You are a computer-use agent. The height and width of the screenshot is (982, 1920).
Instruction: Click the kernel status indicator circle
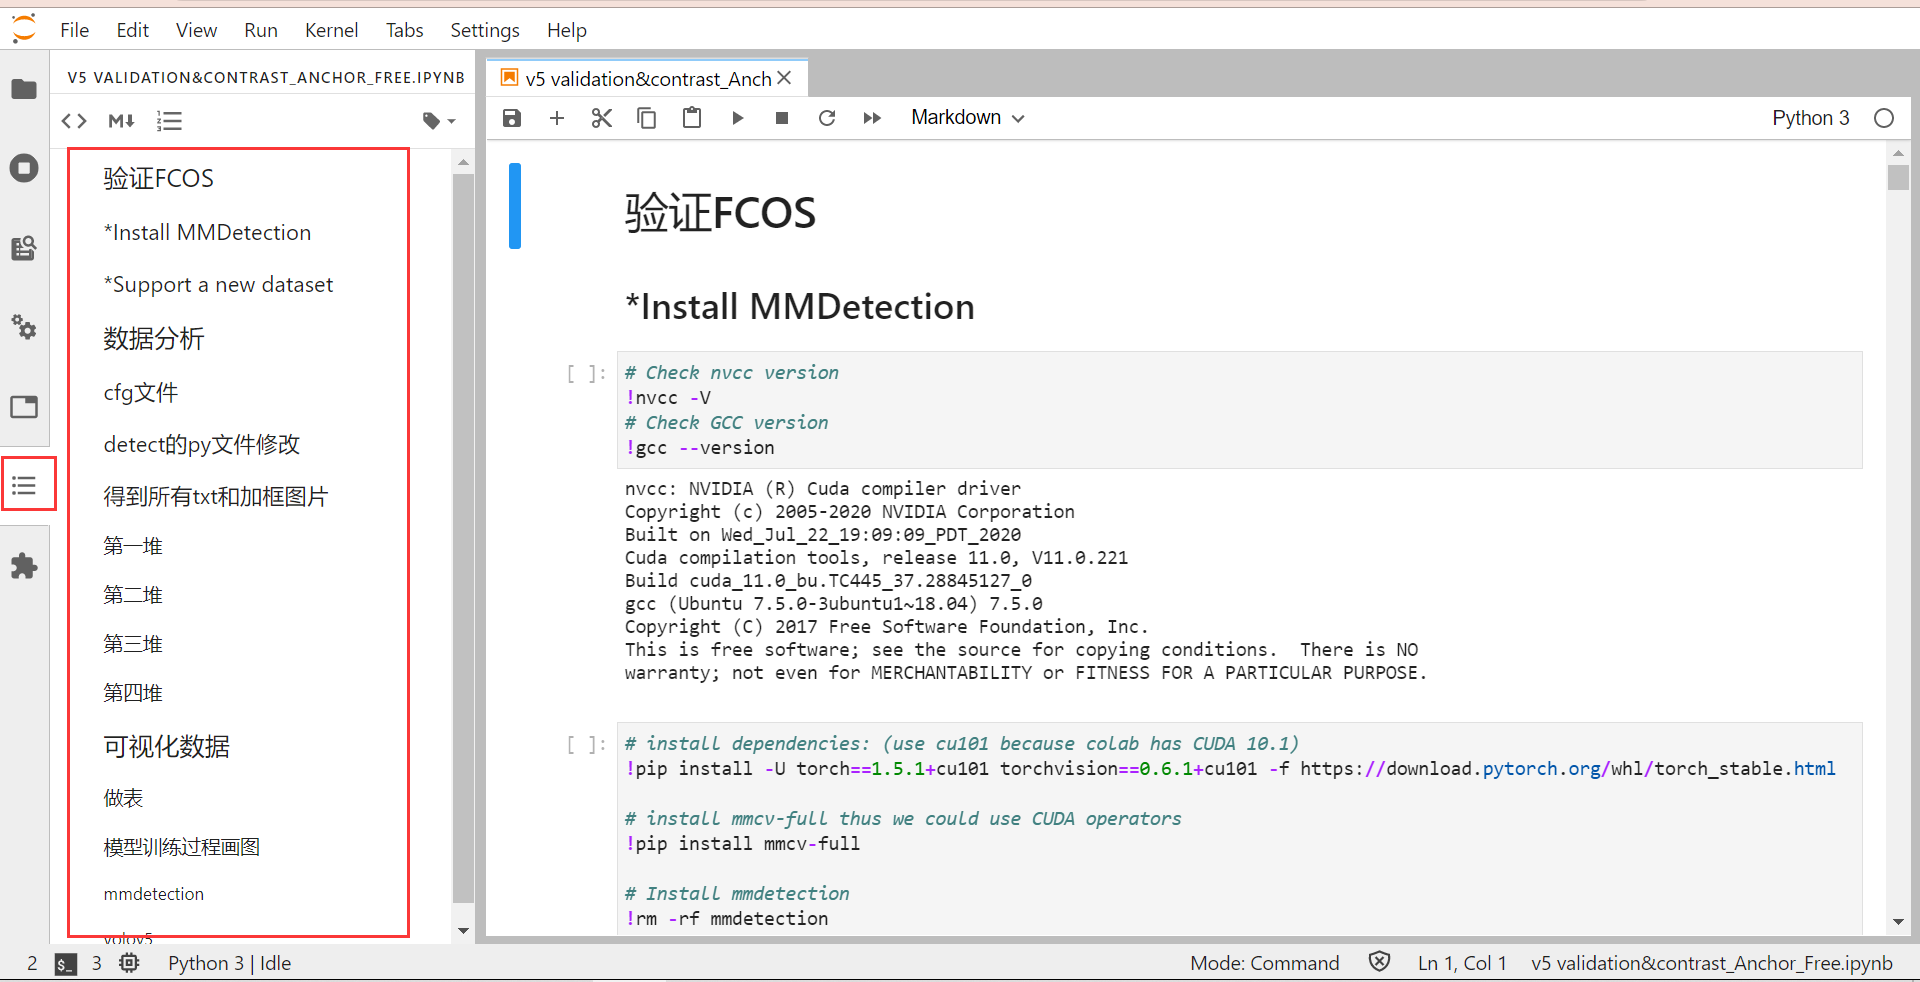(x=1885, y=117)
